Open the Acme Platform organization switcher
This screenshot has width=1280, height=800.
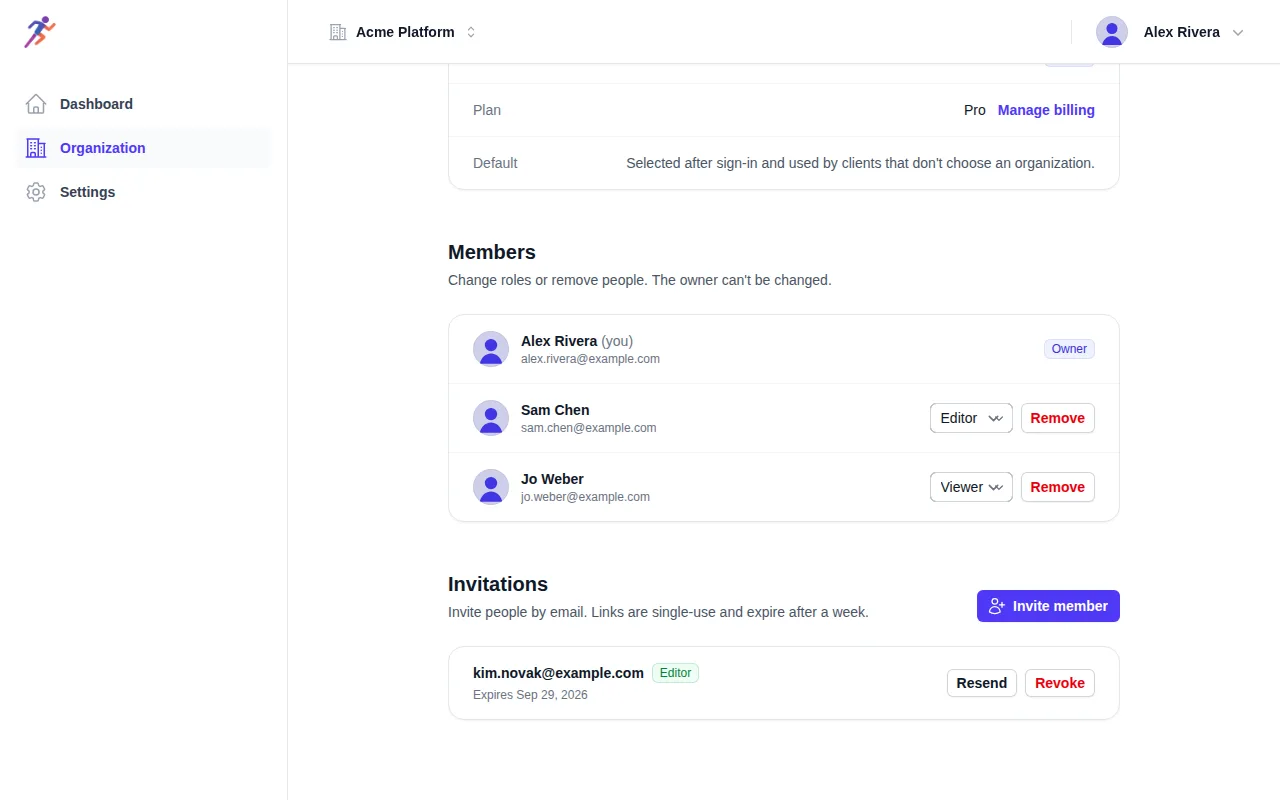click(403, 32)
